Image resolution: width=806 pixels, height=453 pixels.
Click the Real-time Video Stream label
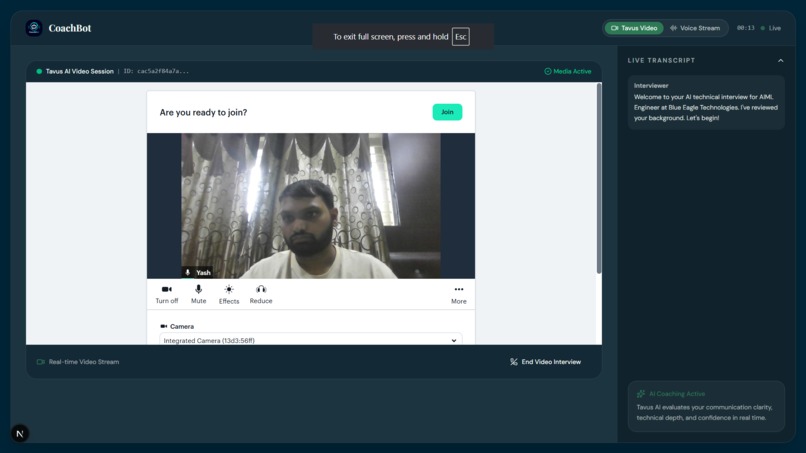pyautogui.click(x=78, y=362)
